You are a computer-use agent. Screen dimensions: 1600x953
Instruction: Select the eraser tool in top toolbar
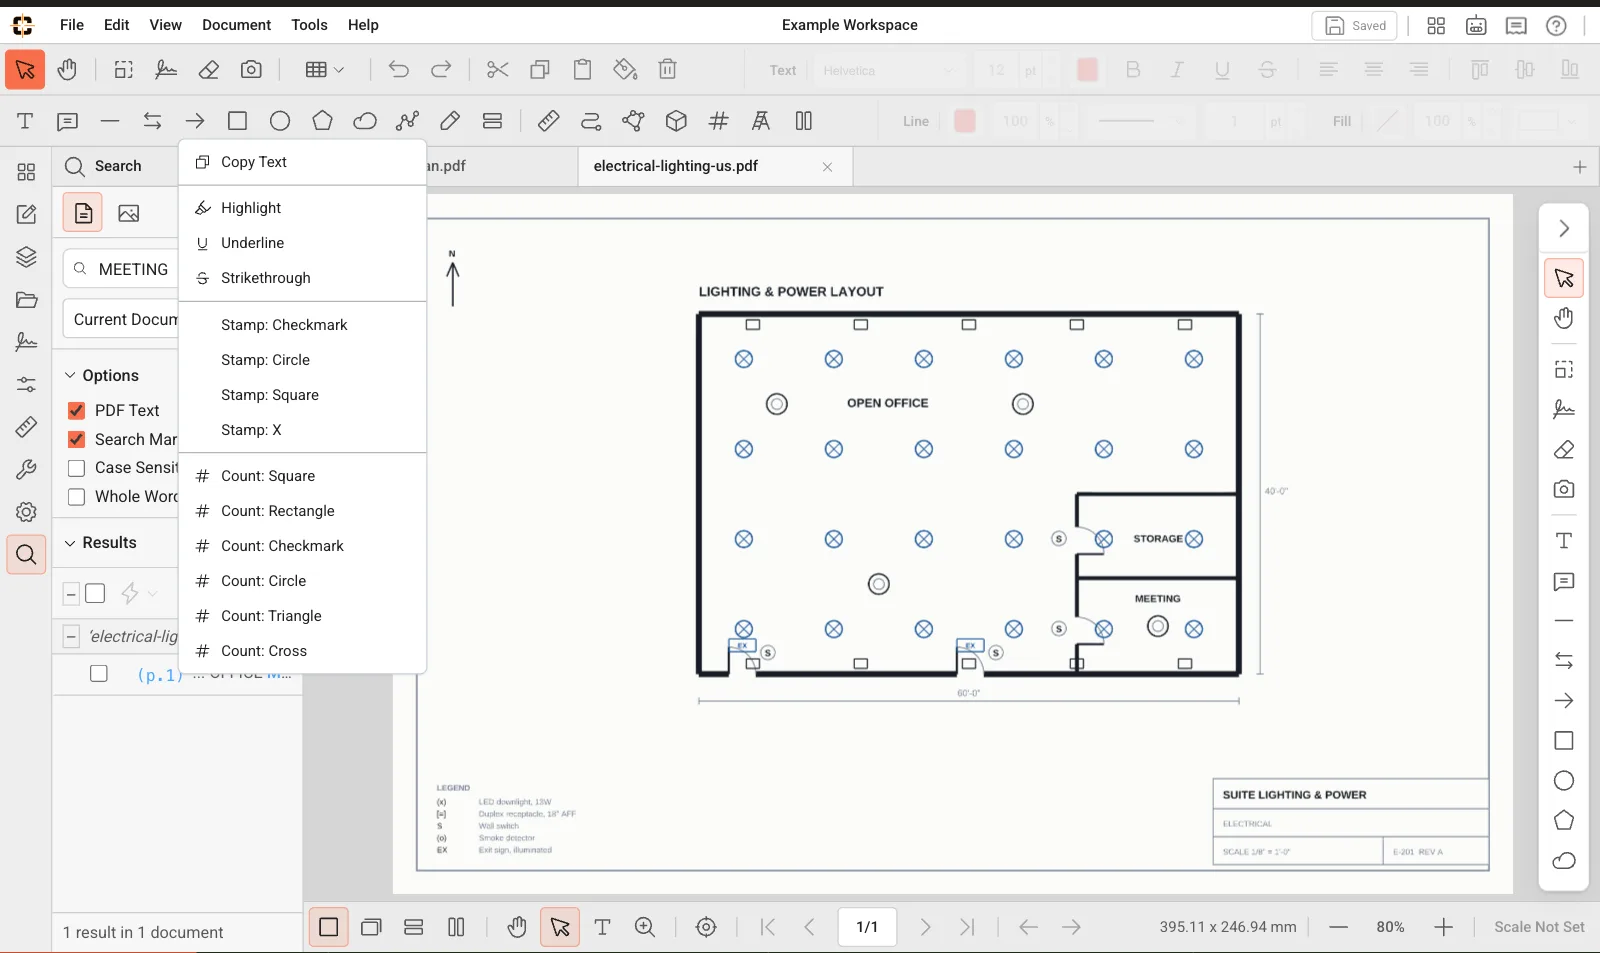click(208, 70)
